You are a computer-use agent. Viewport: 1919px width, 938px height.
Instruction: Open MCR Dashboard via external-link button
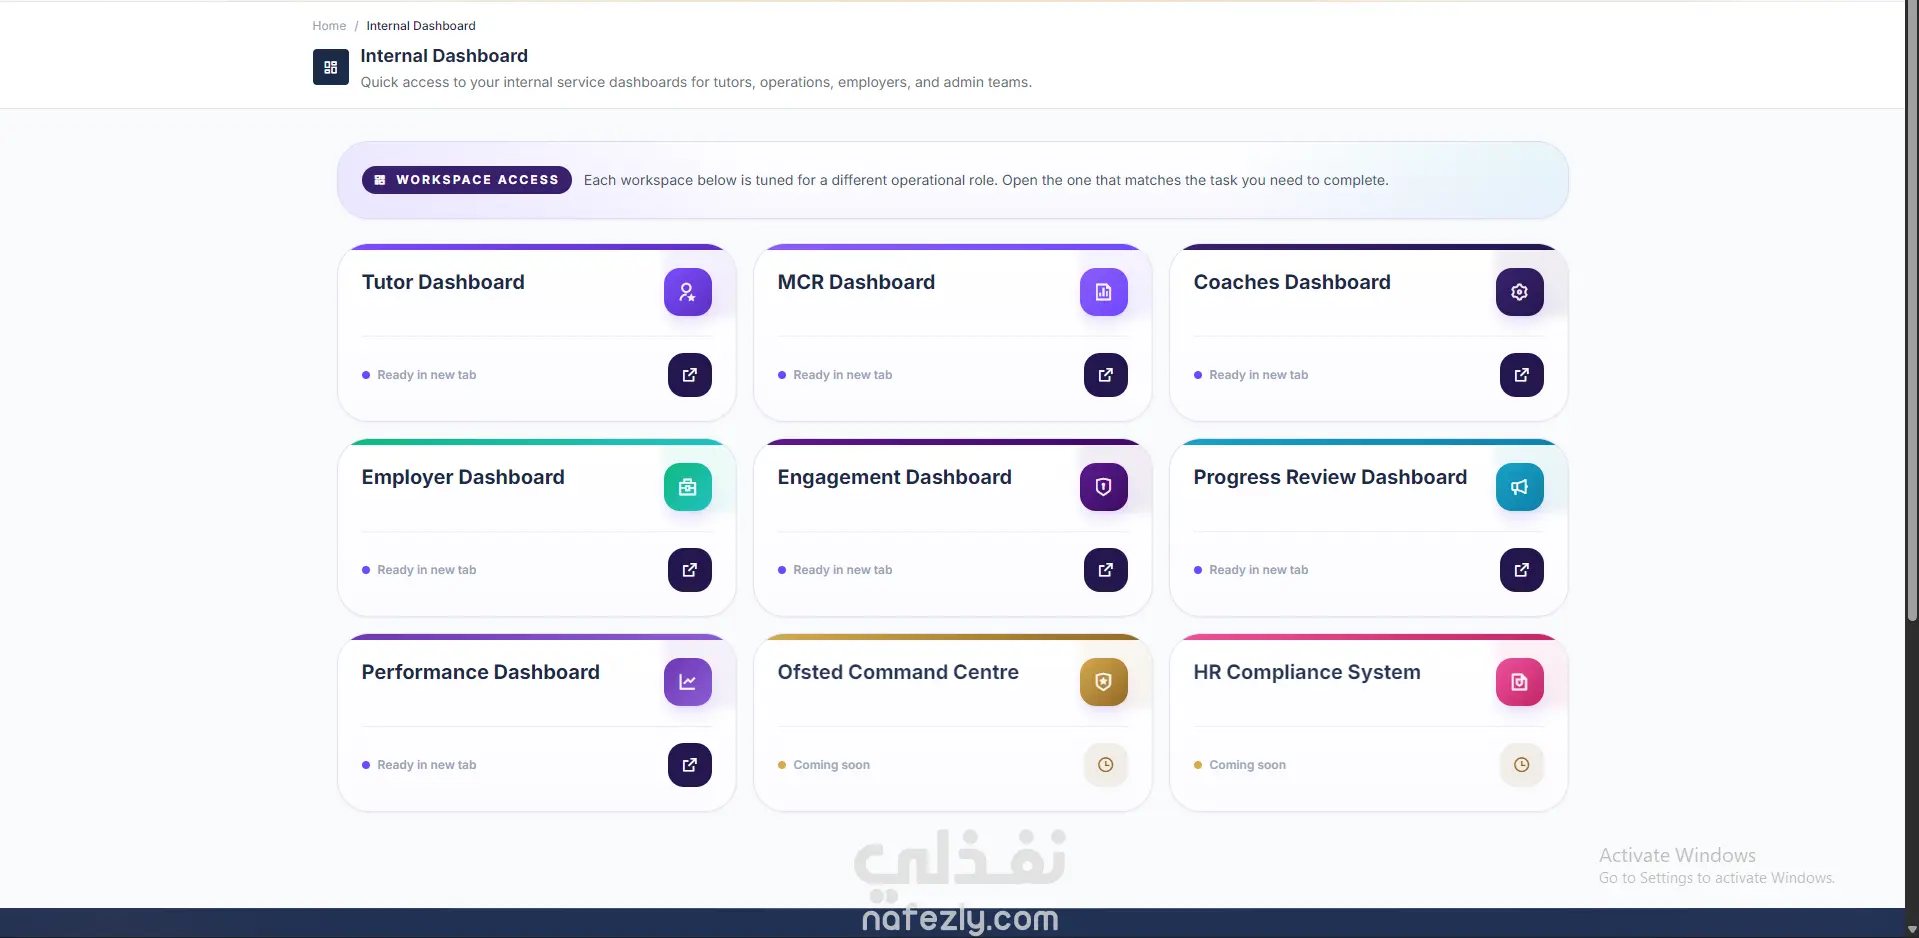pos(1106,375)
